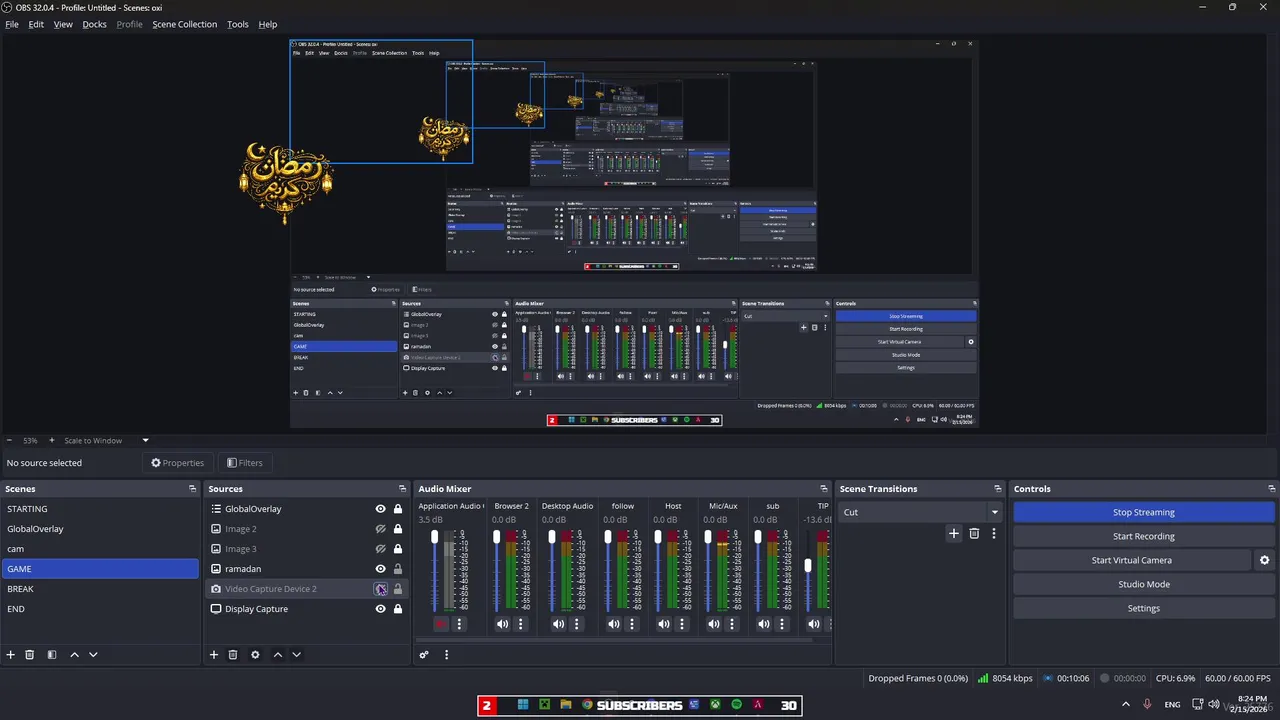The height and width of the screenshot is (720, 1280).
Task: Unlock the GlobalOverlay source lock
Action: (x=398, y=509)
